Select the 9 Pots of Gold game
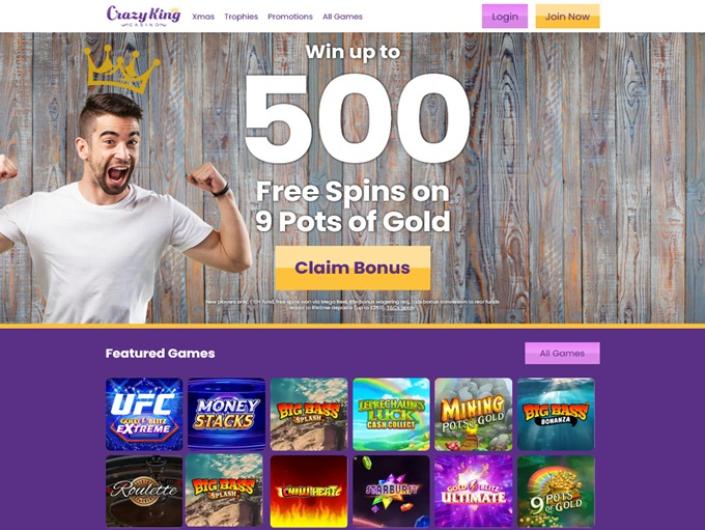The width and height of the screenshot is (705, 530). 556,491
